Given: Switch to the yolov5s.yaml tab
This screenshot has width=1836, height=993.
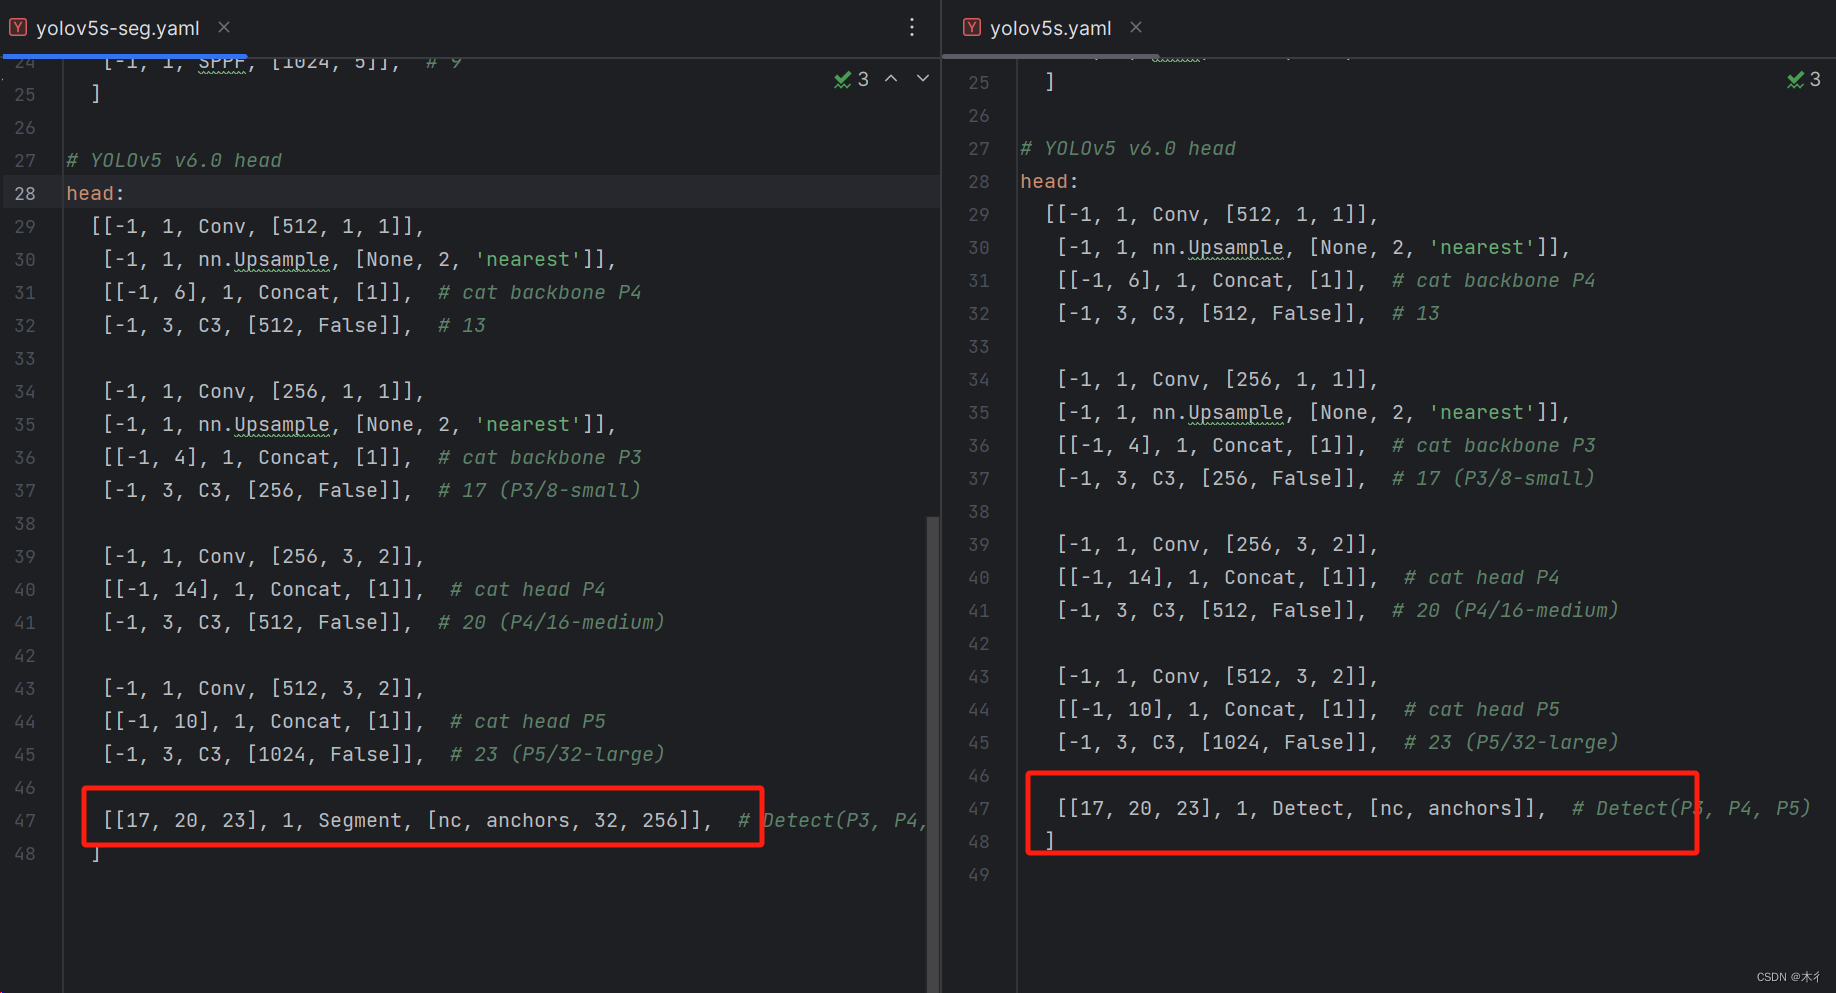Looking at the screenshot, I should pyautogui.click(x=1050, y=28).
